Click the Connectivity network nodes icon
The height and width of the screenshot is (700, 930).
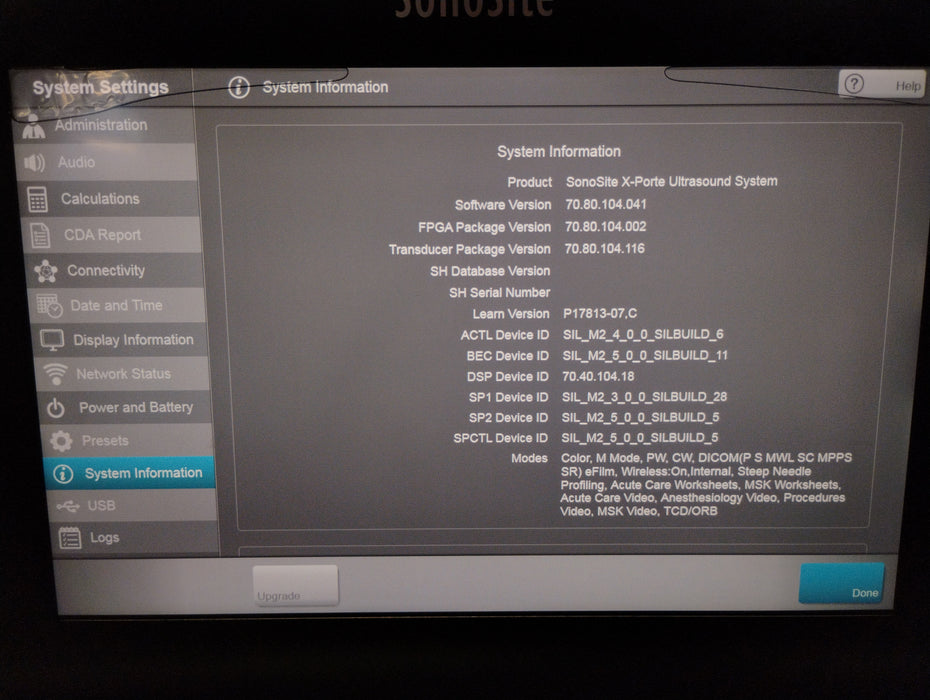pyautogui.click(x=46, y=271)
